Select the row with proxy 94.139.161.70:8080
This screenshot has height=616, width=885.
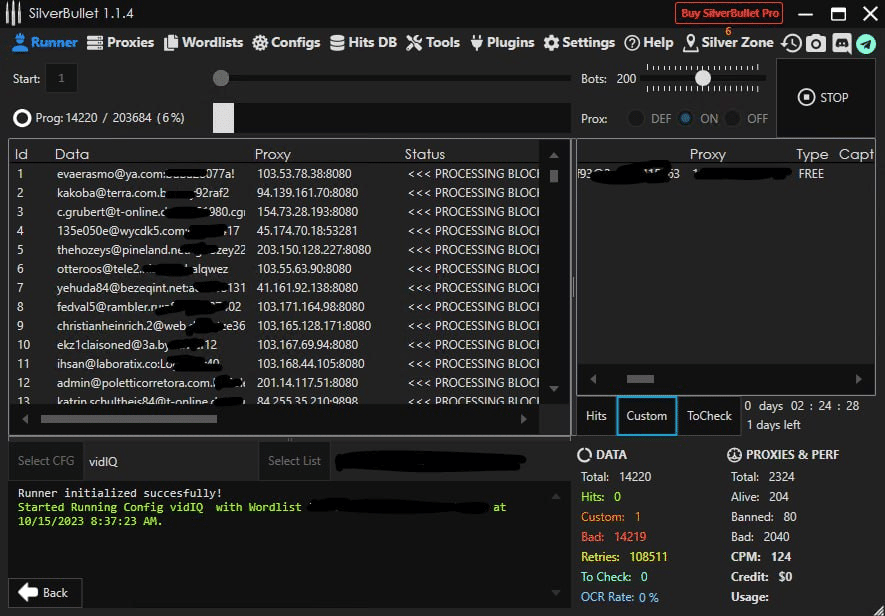tap(275, 193)
